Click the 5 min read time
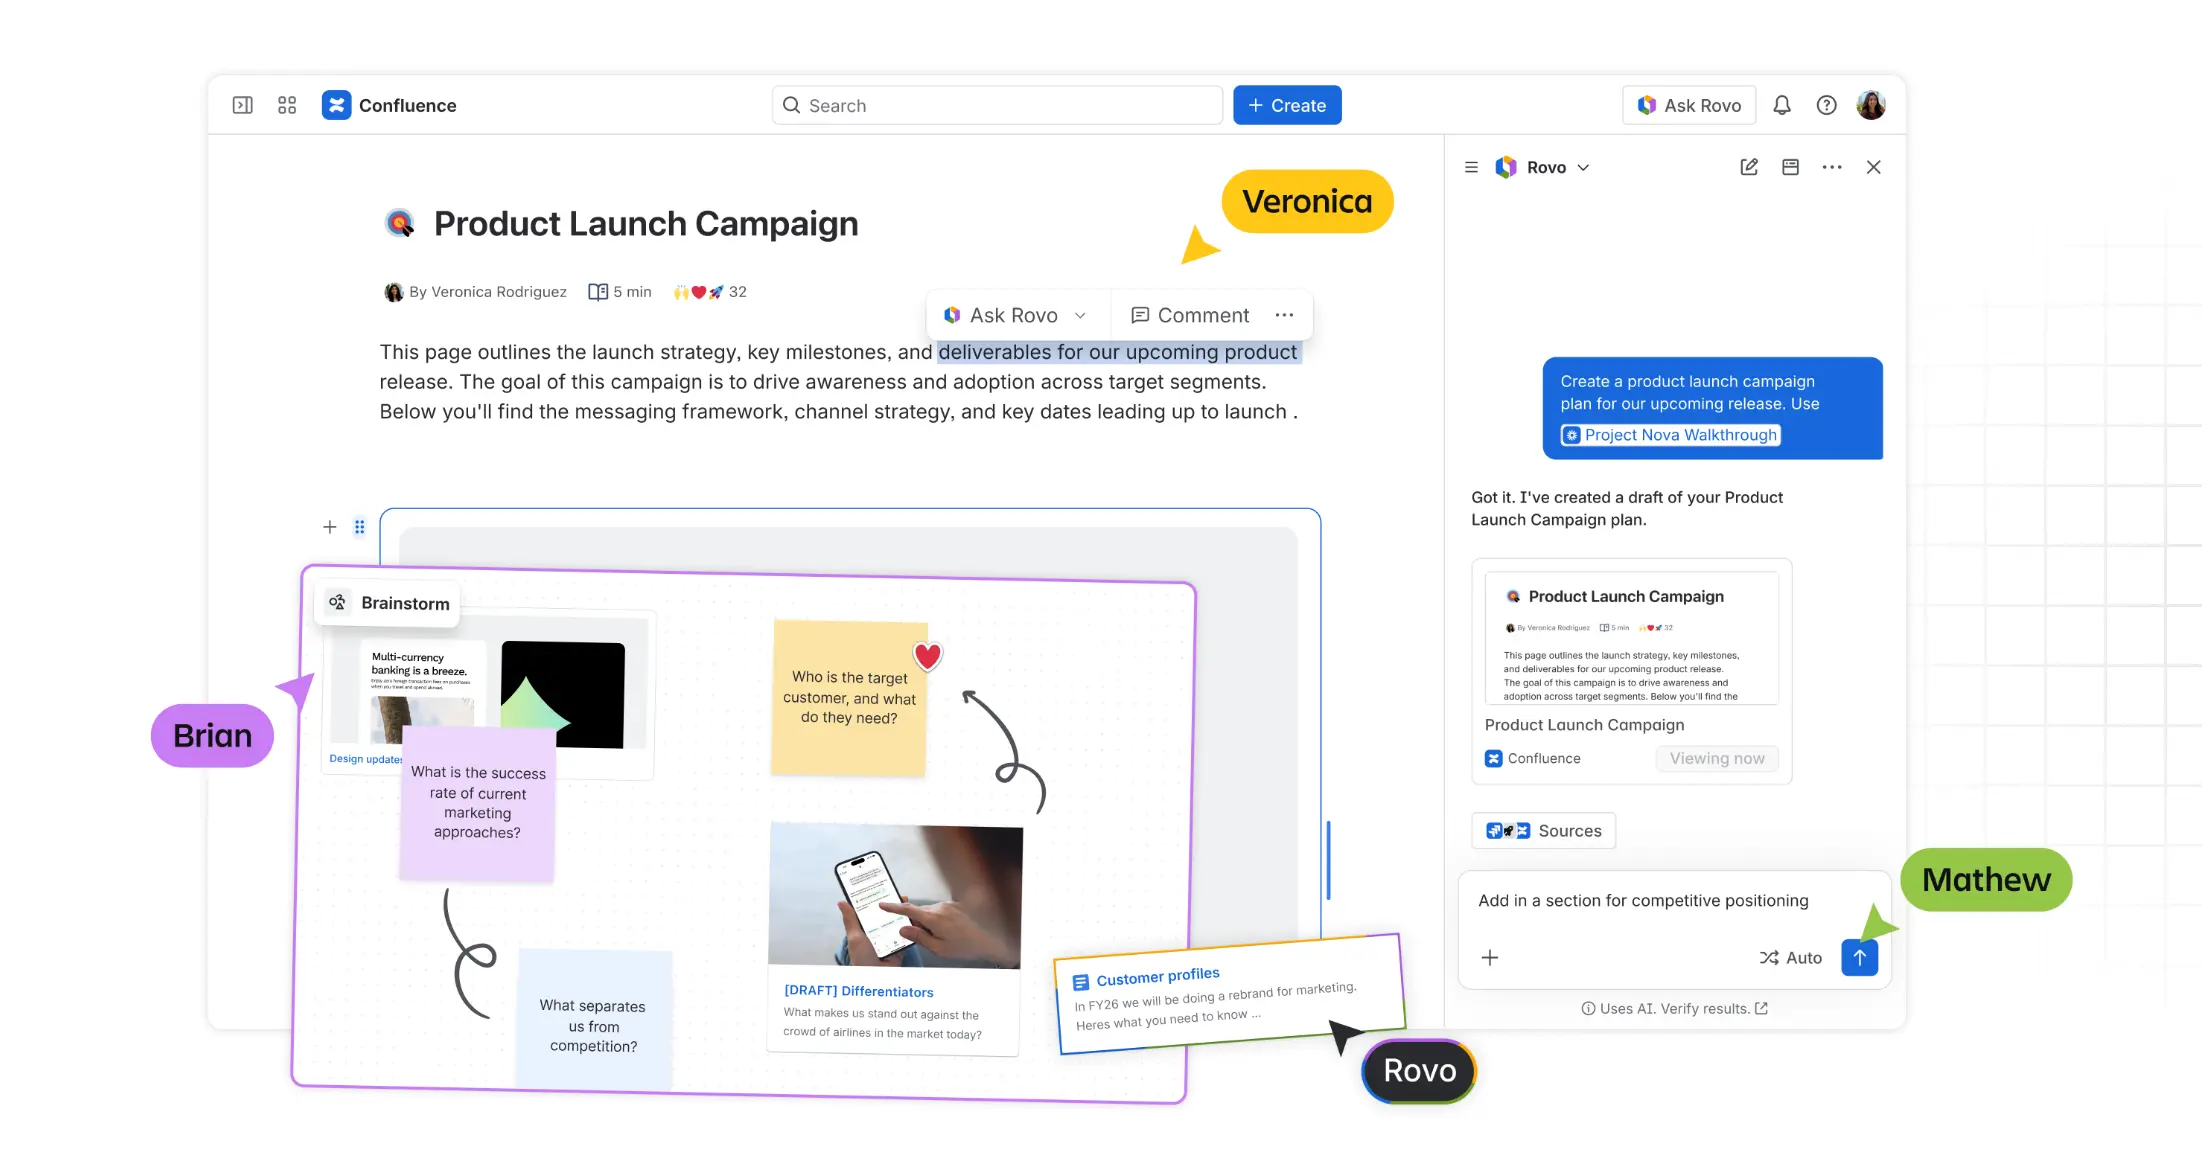This screenshot has width=2202, height=1163. tap(620, 292)
